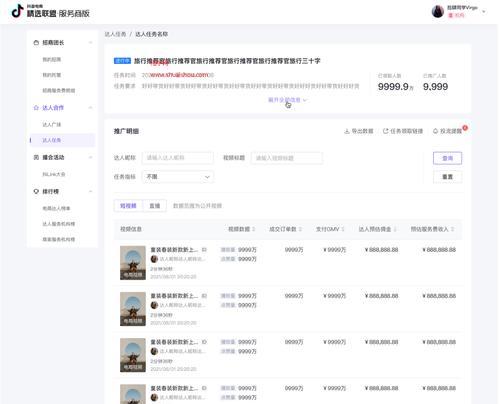Click the 招商团长 sidebar icon

point(36,43)
